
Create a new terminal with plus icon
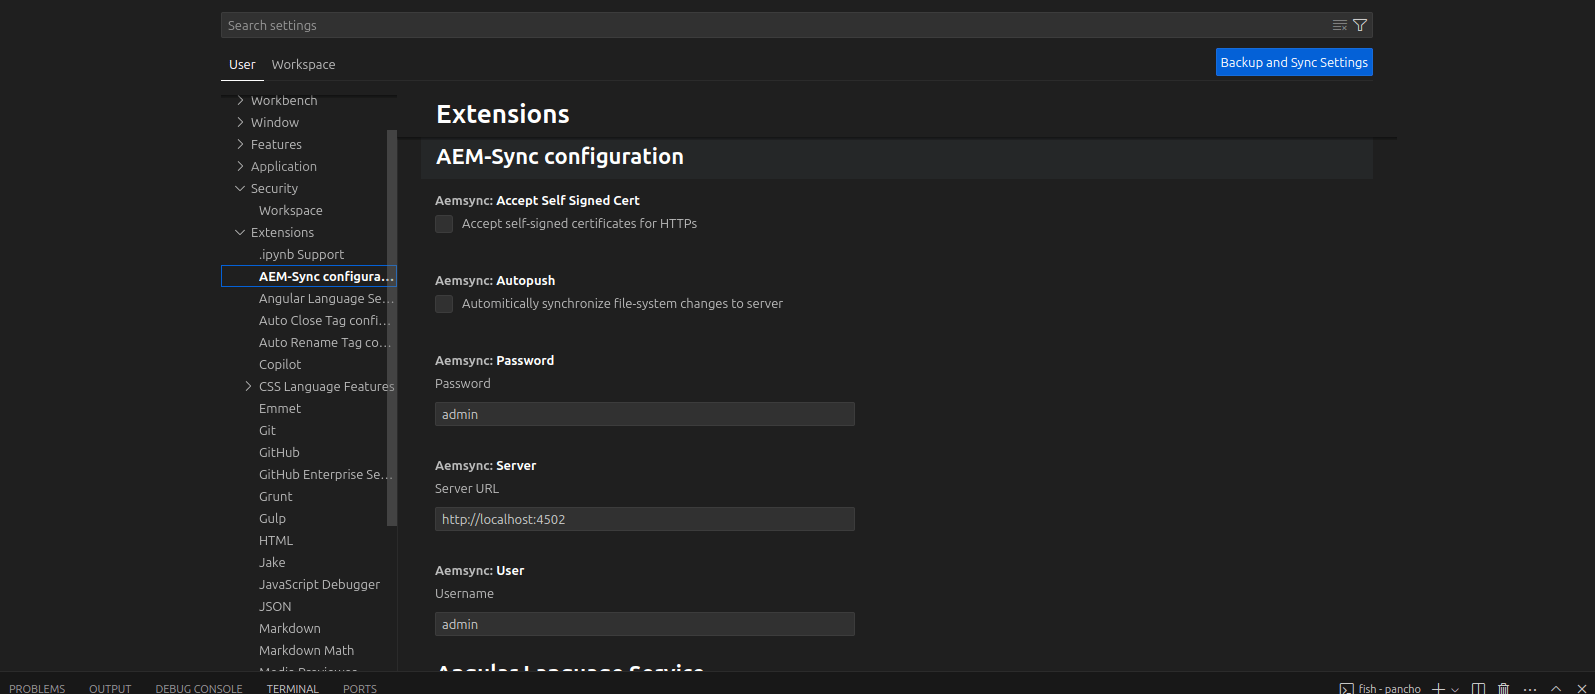[1438, 689]
